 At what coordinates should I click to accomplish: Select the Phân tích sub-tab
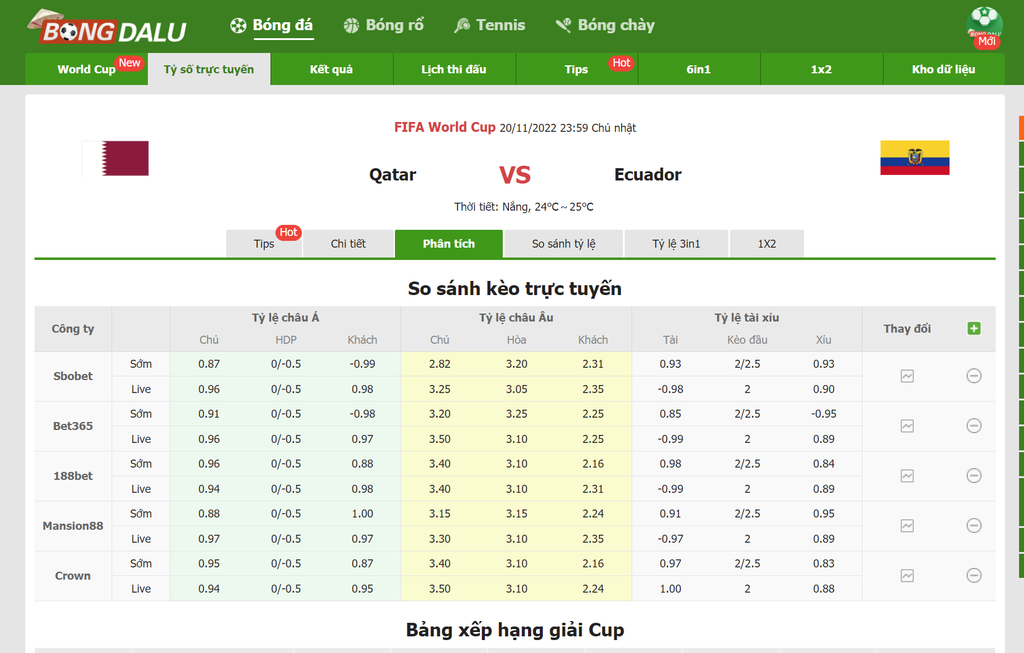click(449, 244)
